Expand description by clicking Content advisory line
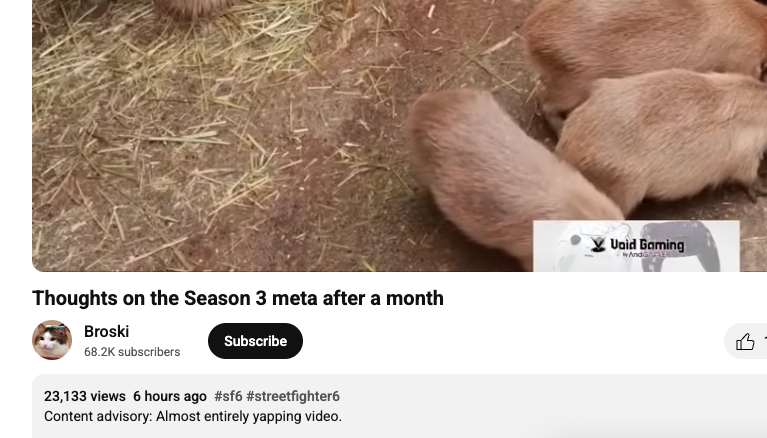The height and width of the screenshot is (438, 767). tap(193, 416)
